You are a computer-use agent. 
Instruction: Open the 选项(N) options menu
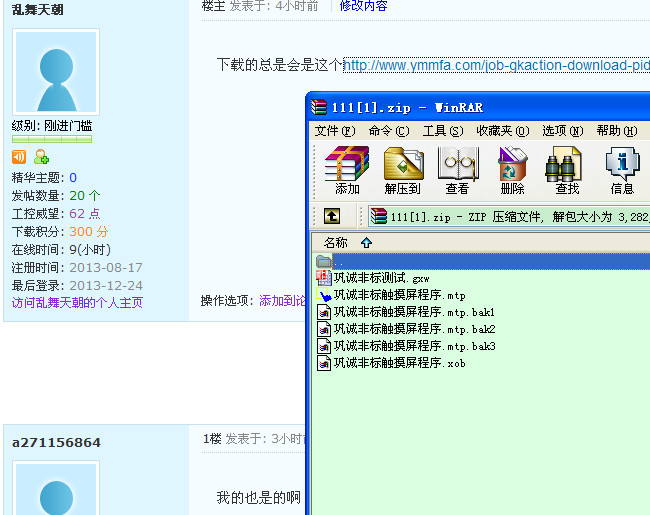pyautogui.click(x=562, y=131)
